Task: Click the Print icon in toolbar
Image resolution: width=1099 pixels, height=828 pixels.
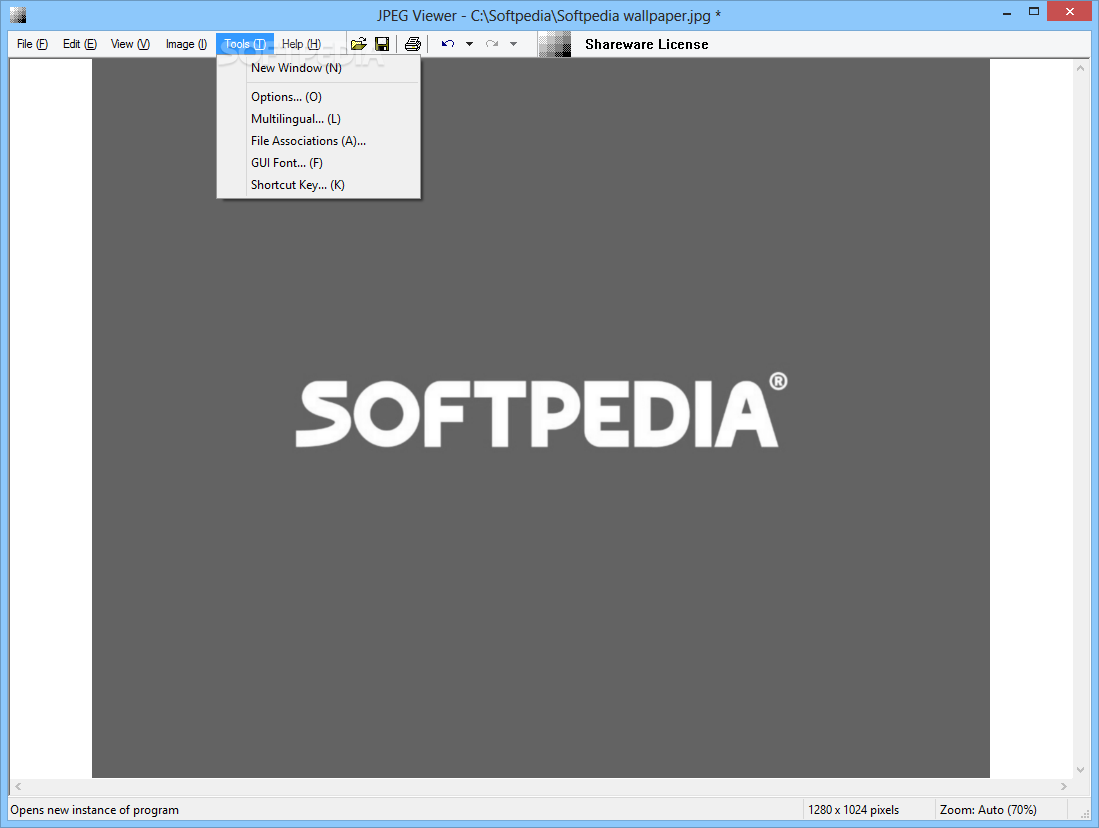Action: (x=413, y=44)
